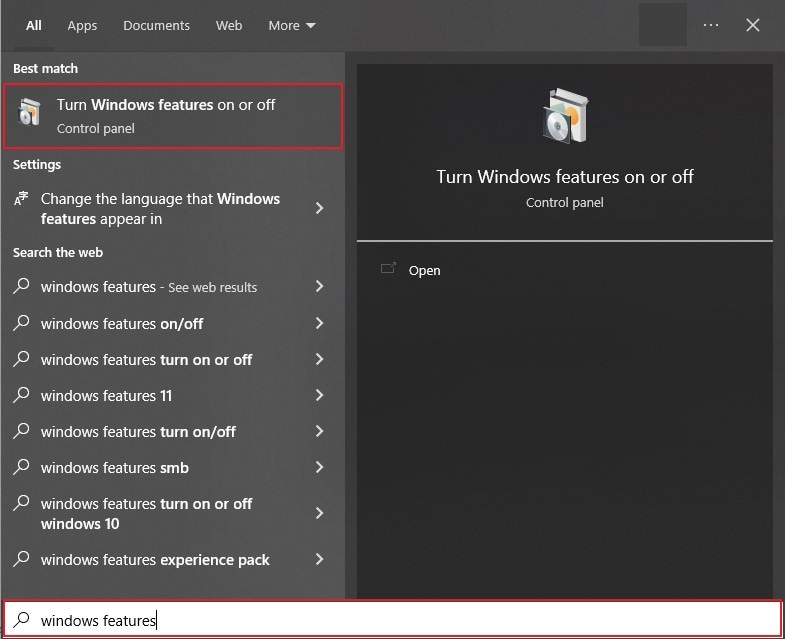Expand the language setting result chevron
This screenshot has width=785, height=639.
coord(319,208)
